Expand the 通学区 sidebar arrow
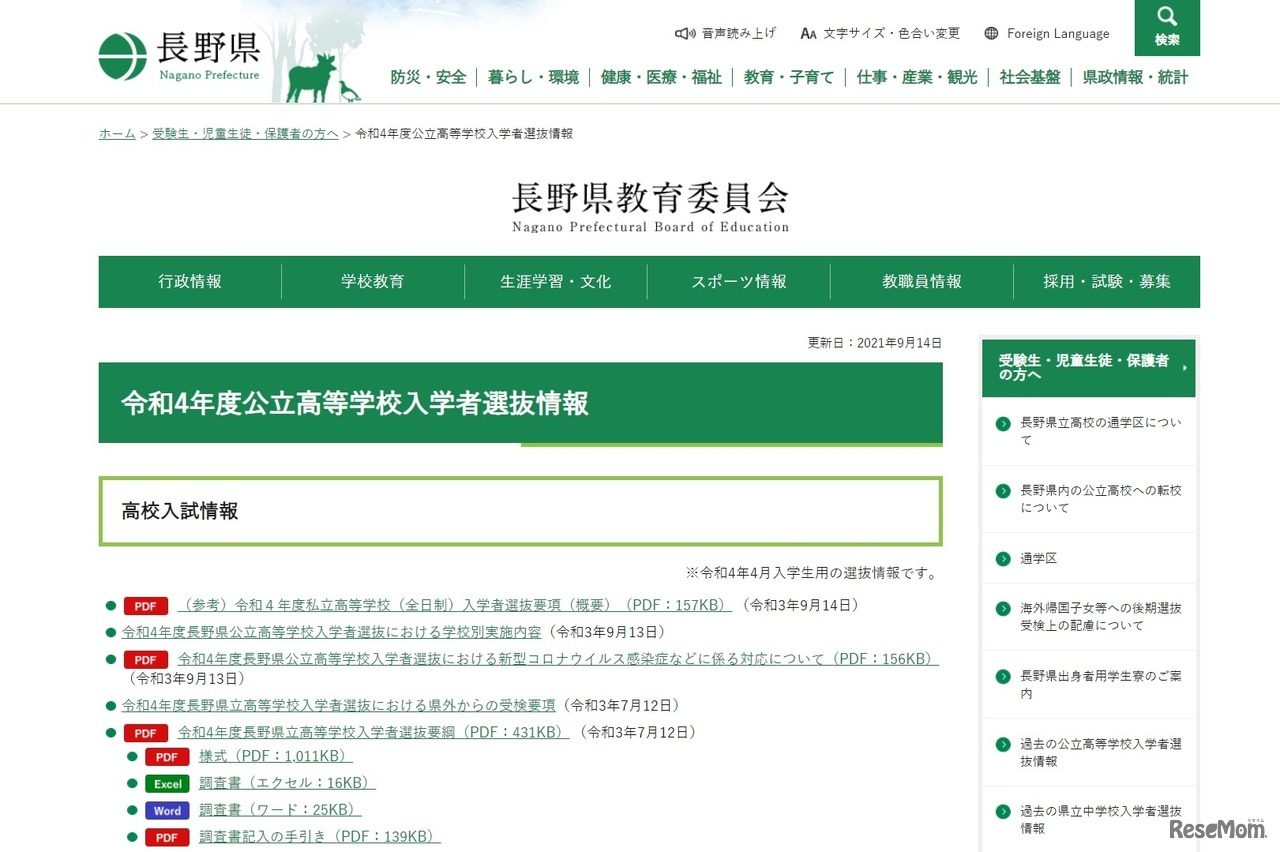1280x852 pixels. [x=1001, y=558]
